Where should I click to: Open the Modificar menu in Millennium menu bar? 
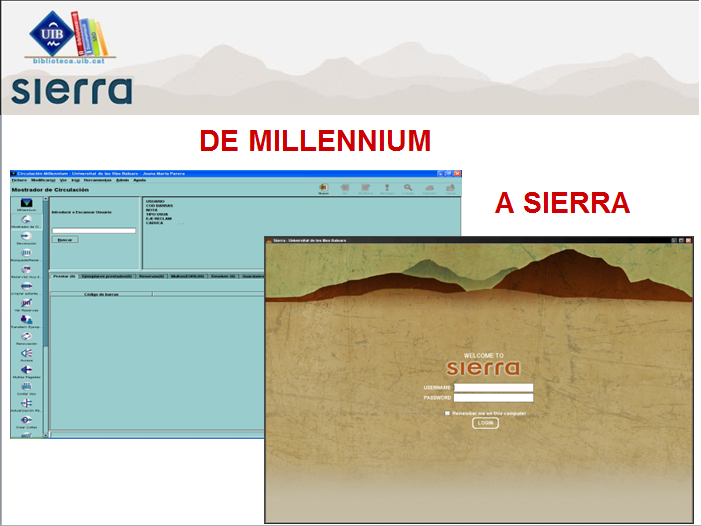pos(43,180)
